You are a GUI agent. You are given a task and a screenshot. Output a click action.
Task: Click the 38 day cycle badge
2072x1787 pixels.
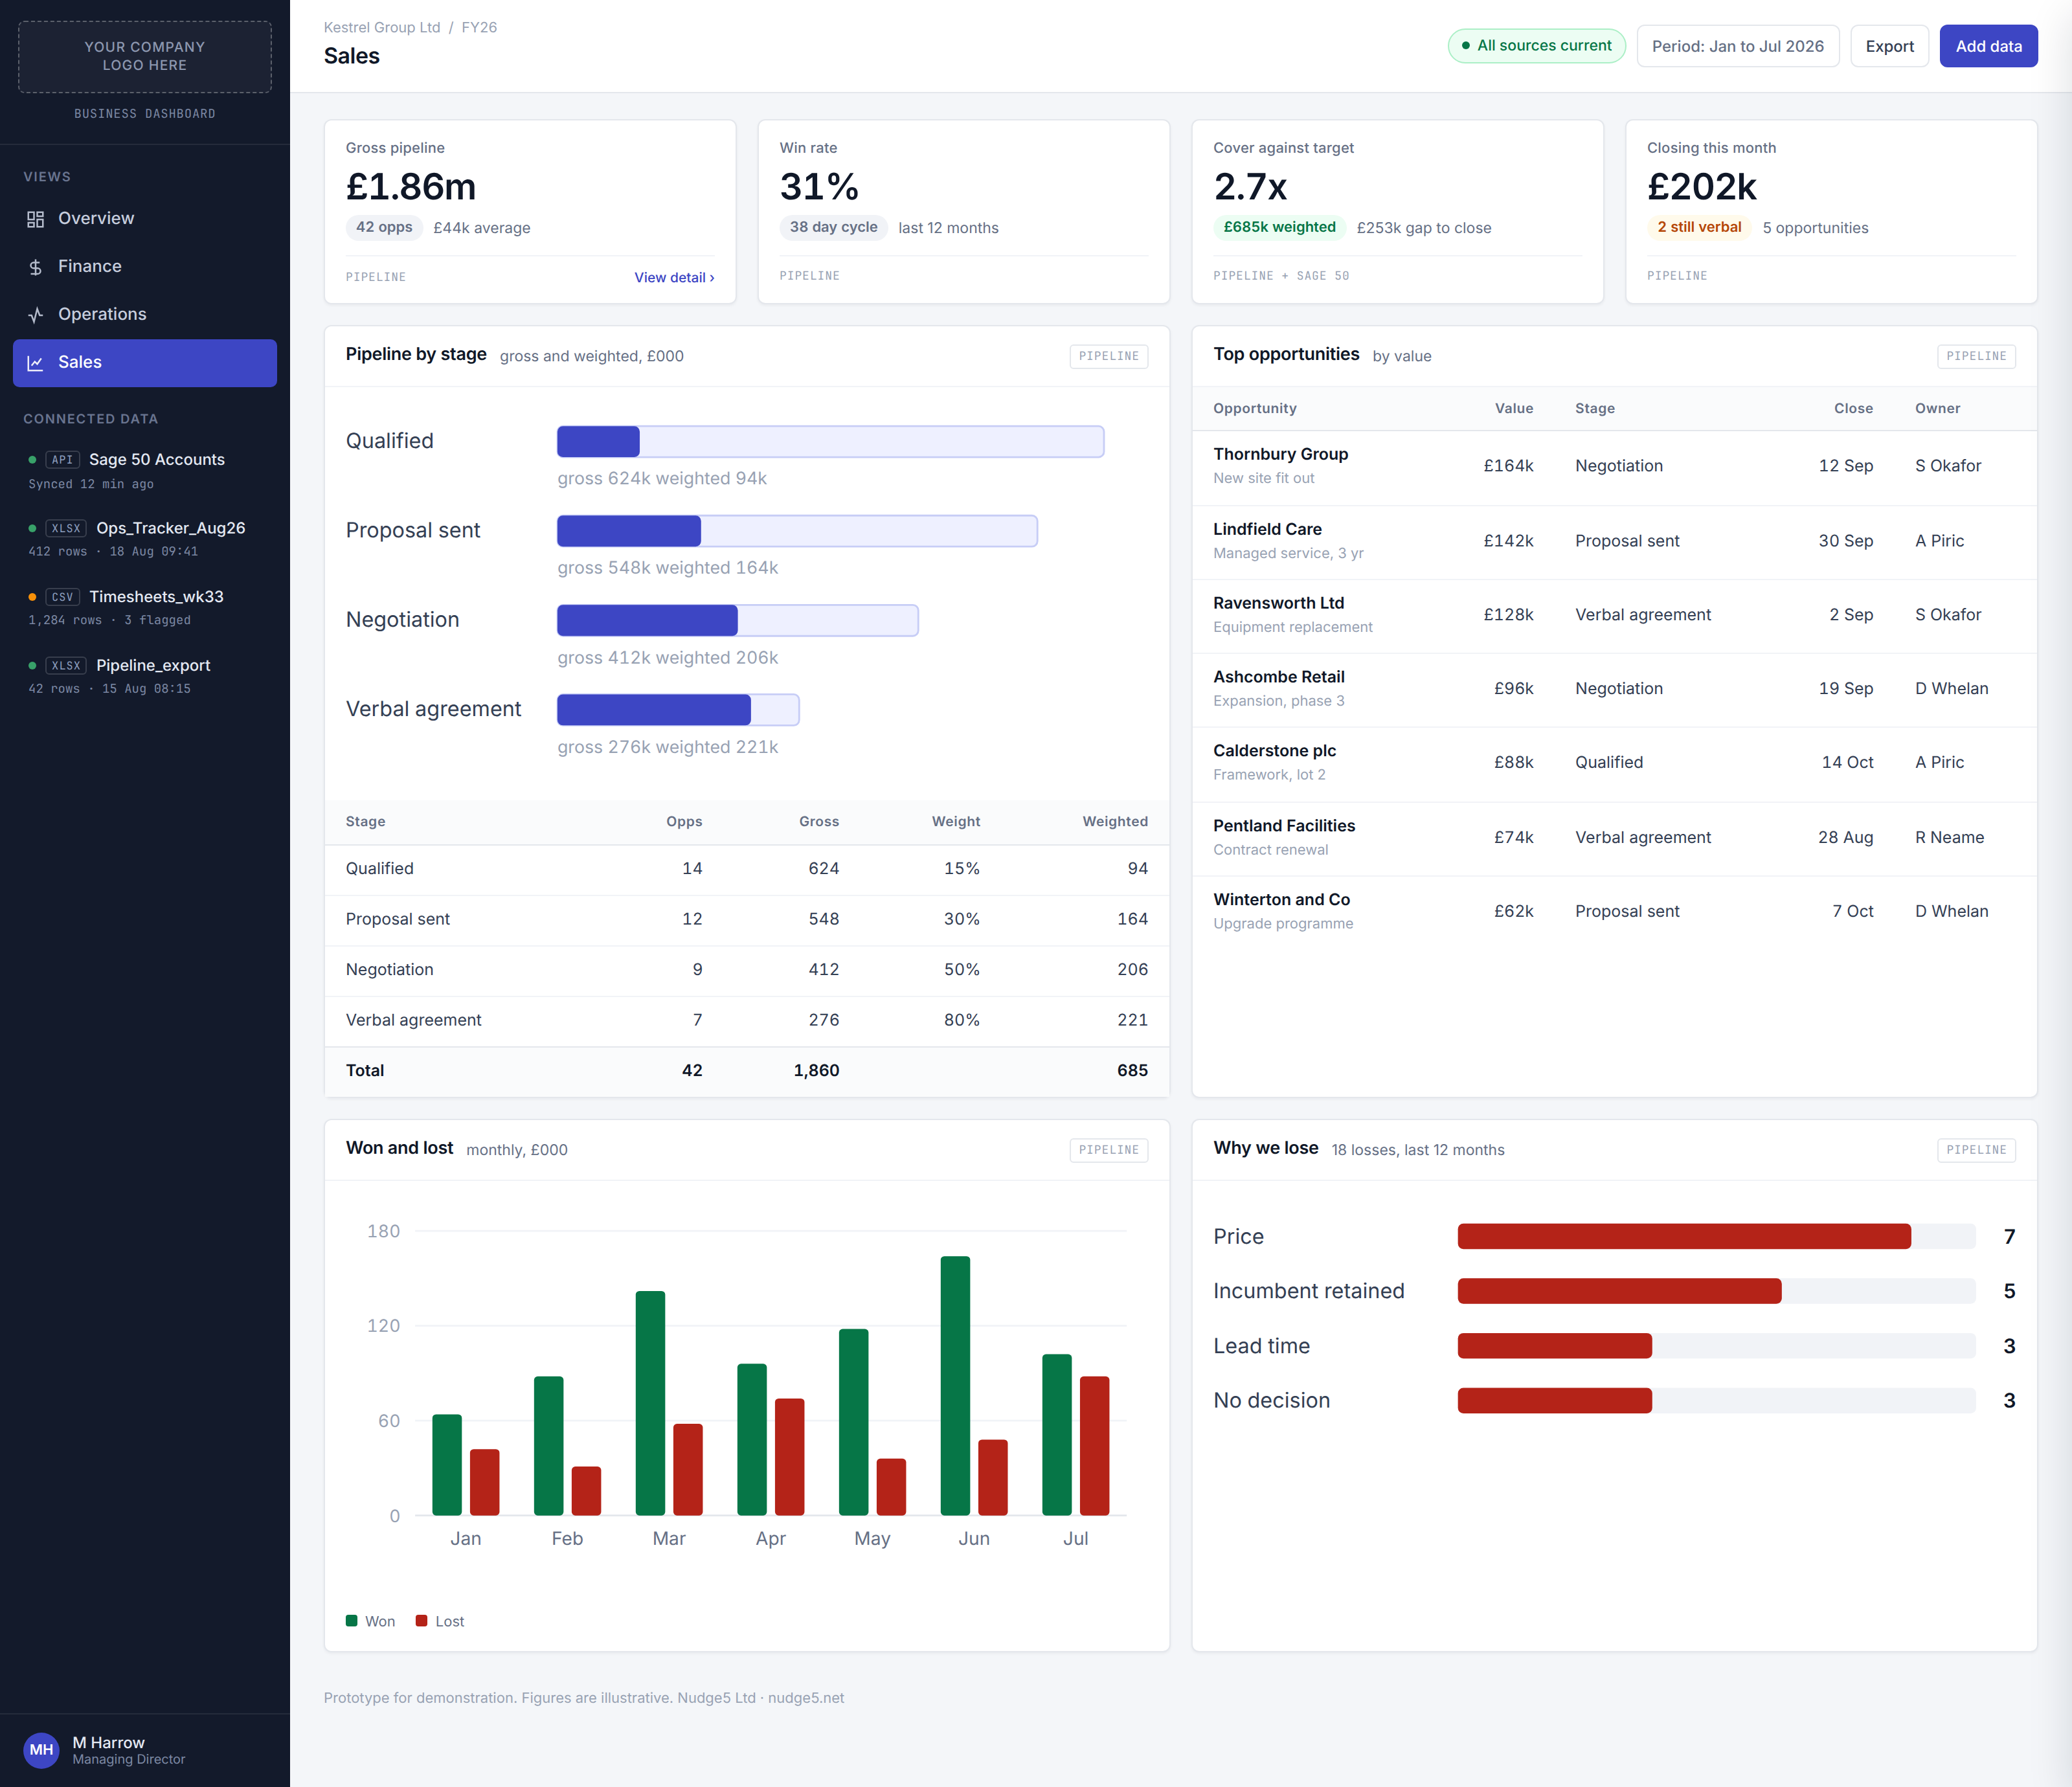833,228
